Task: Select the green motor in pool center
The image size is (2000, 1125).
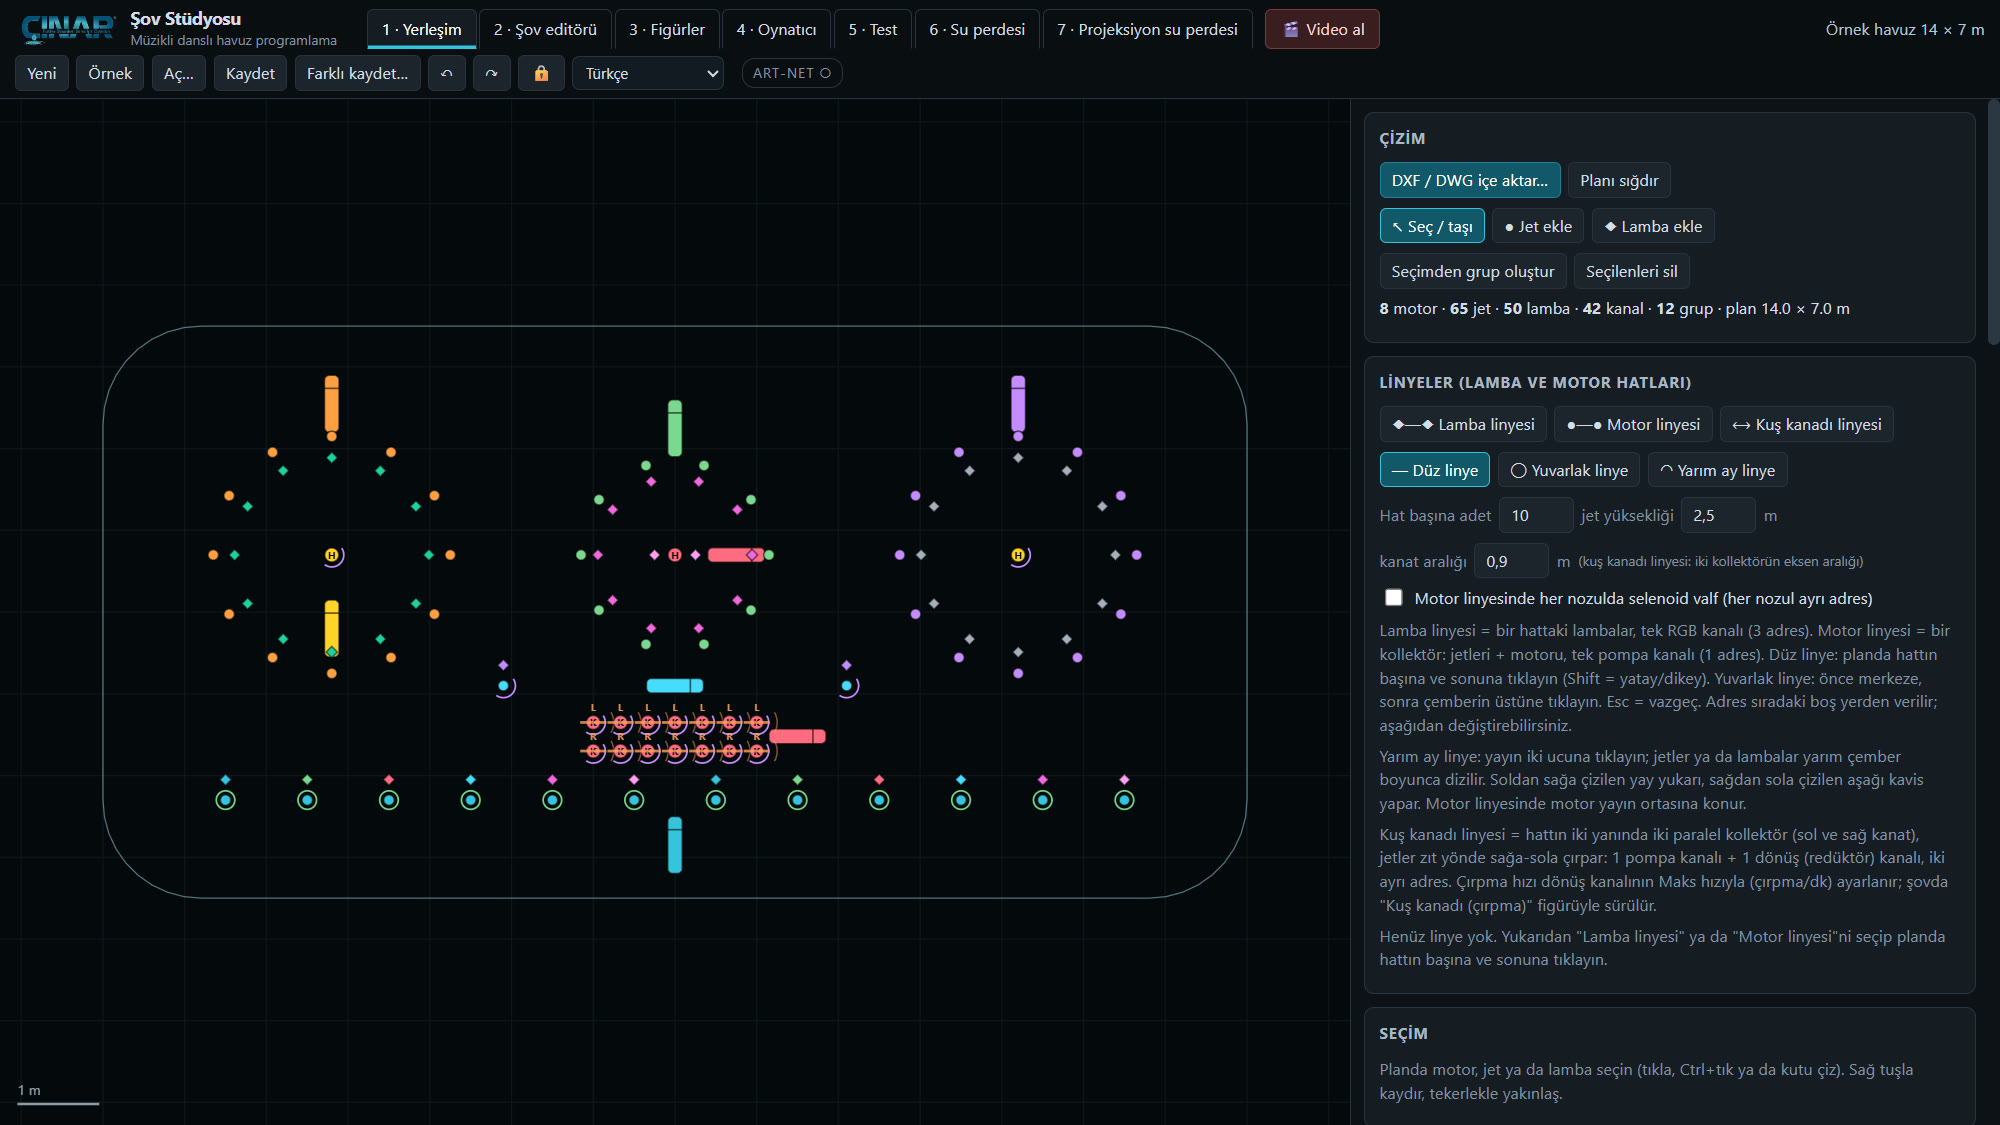Action: (x=675, y=428)
